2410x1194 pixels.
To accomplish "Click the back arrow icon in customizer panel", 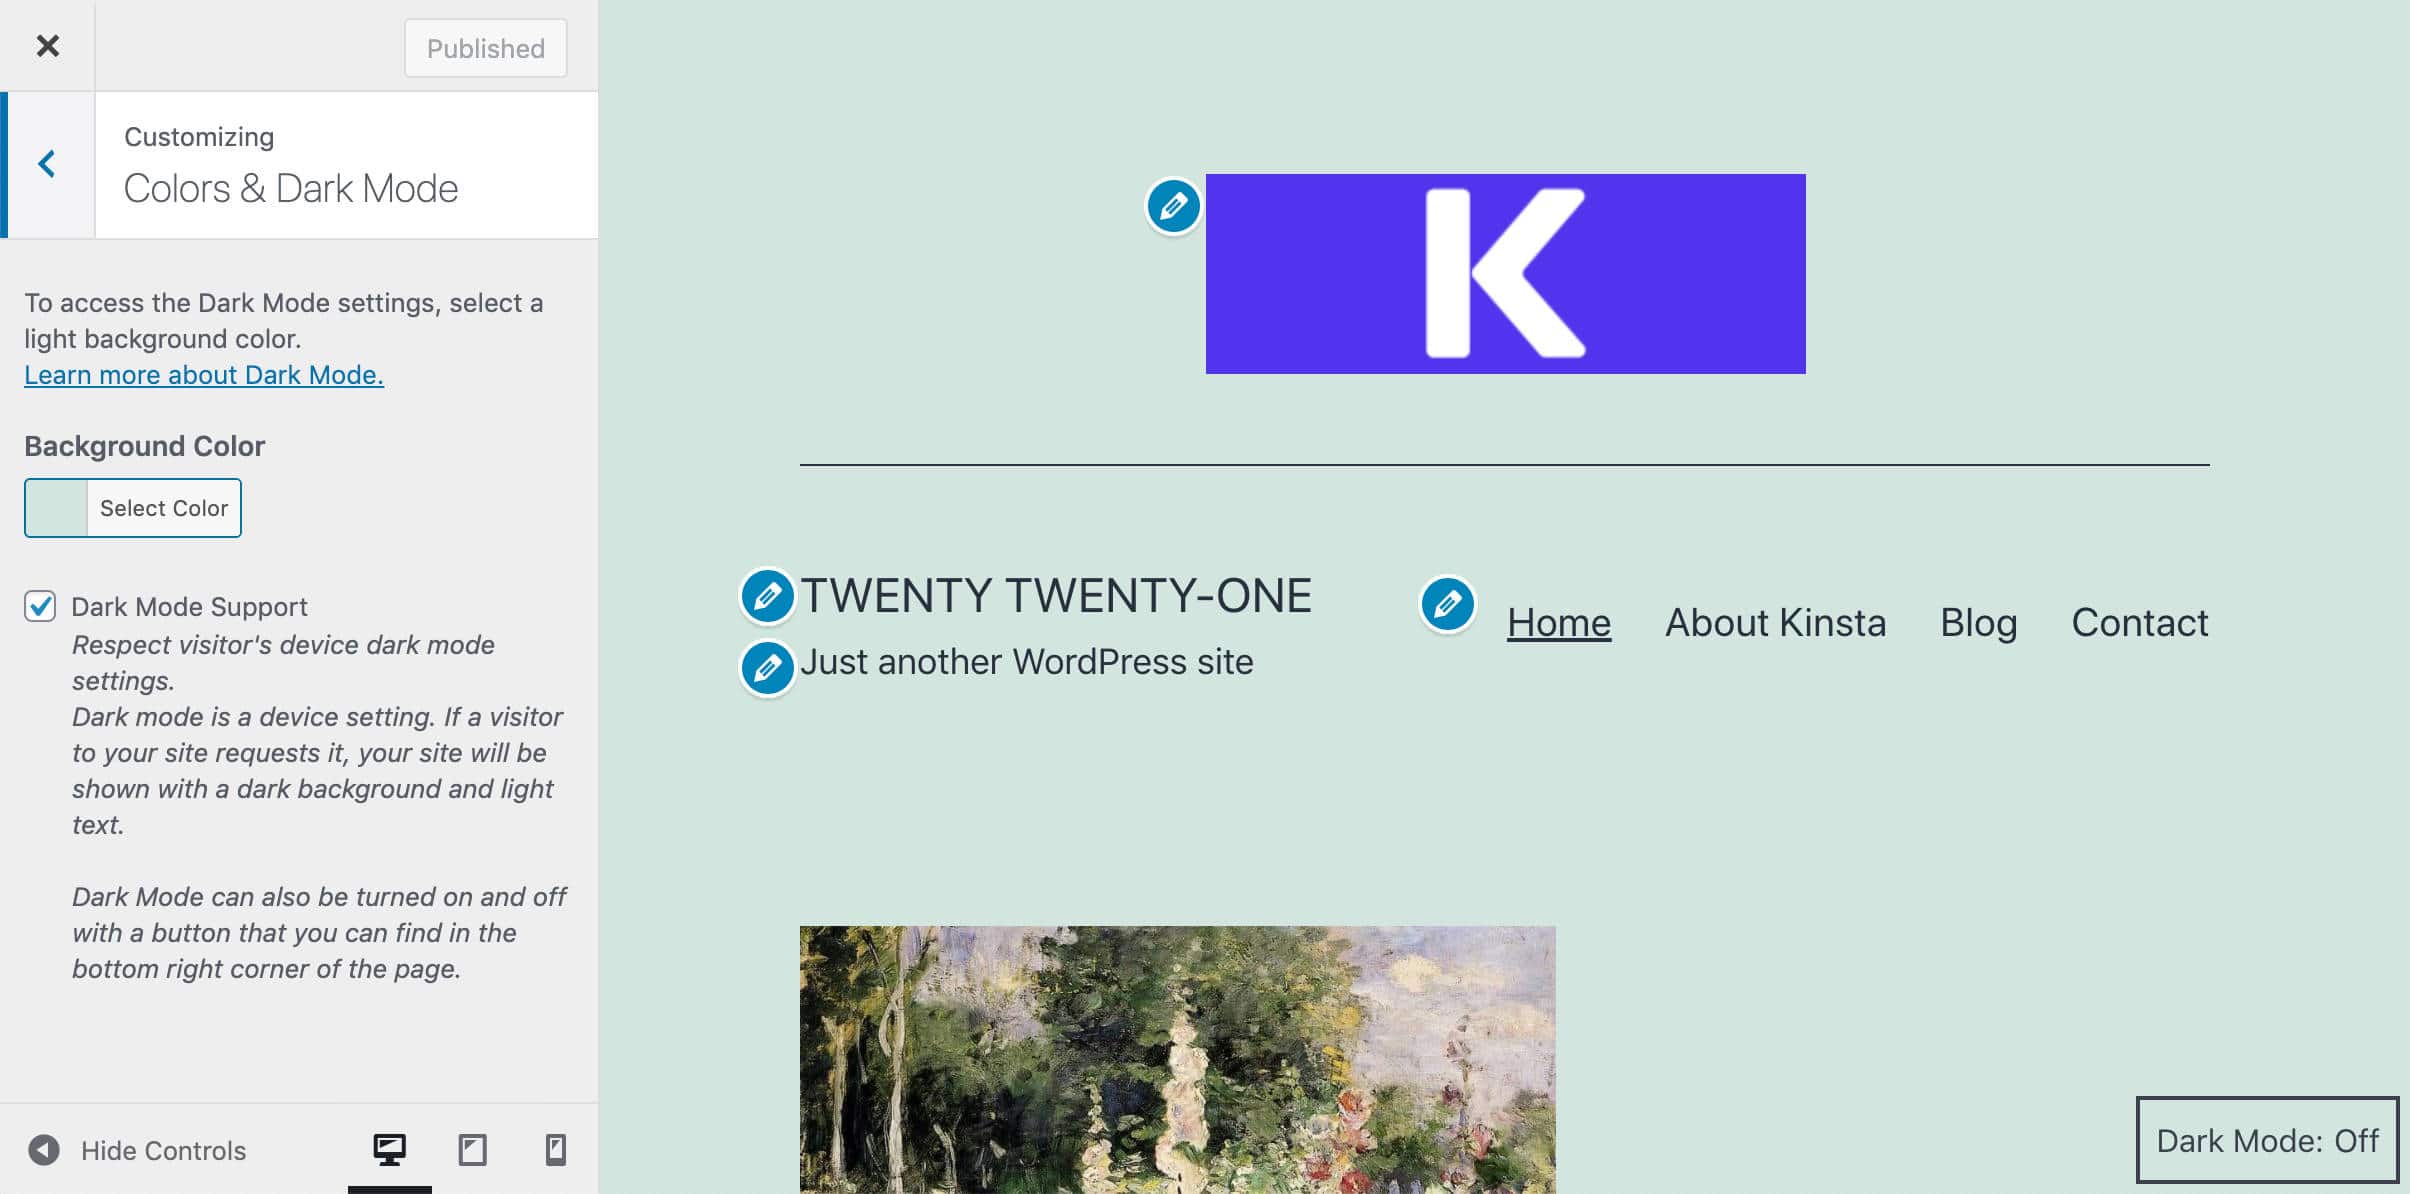I will pos(46,164).
